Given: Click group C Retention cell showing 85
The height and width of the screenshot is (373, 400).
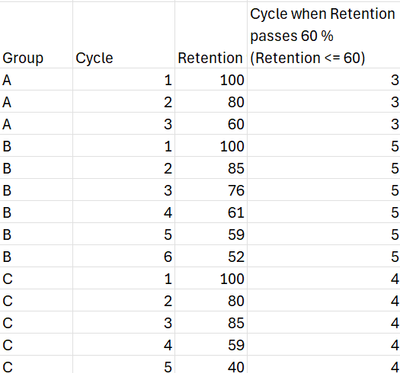Looking at the screenshot, I should pos(211,322).
